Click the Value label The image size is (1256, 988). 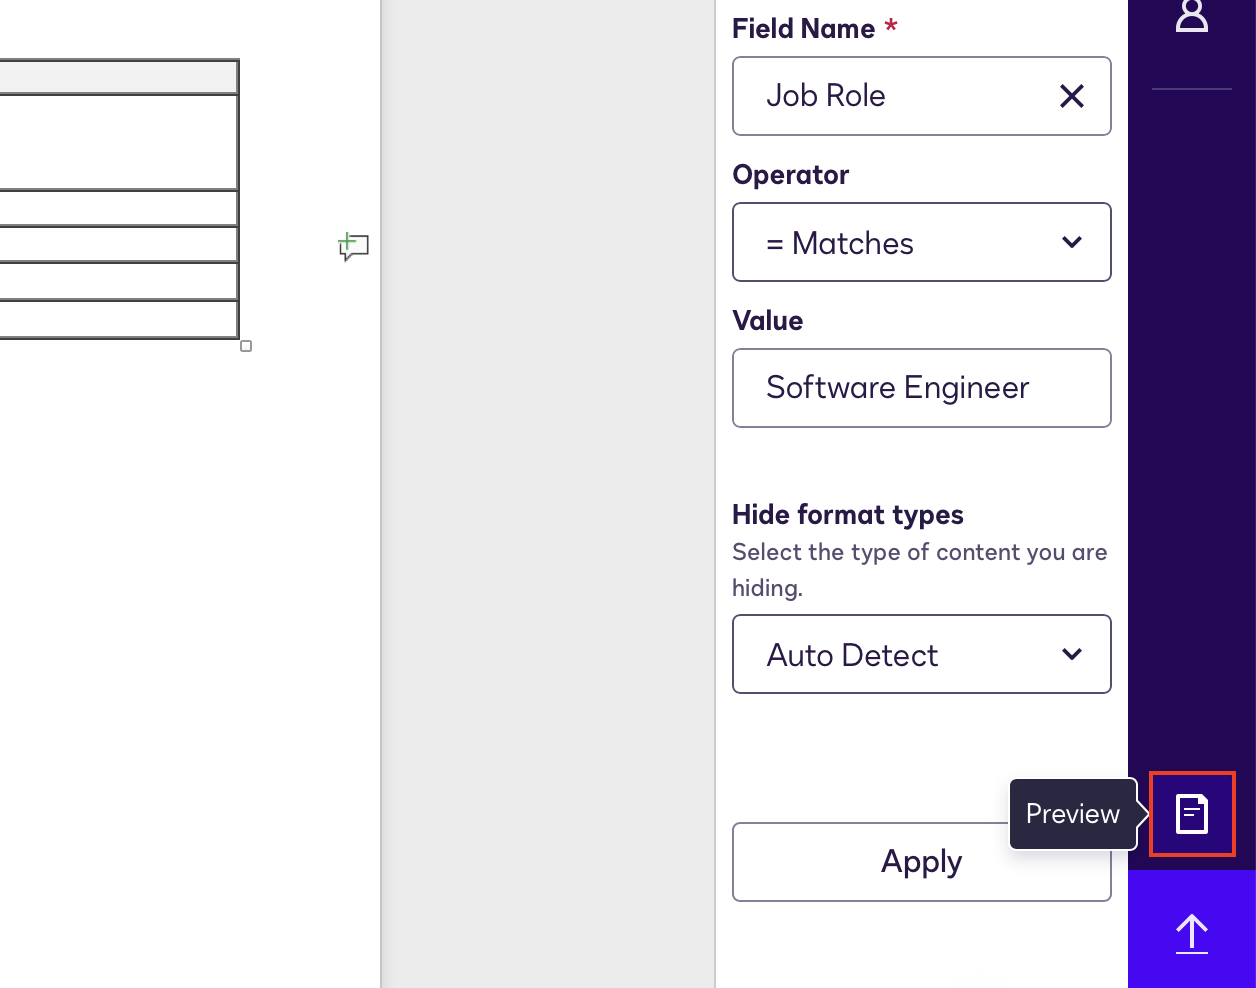(768, 320)
